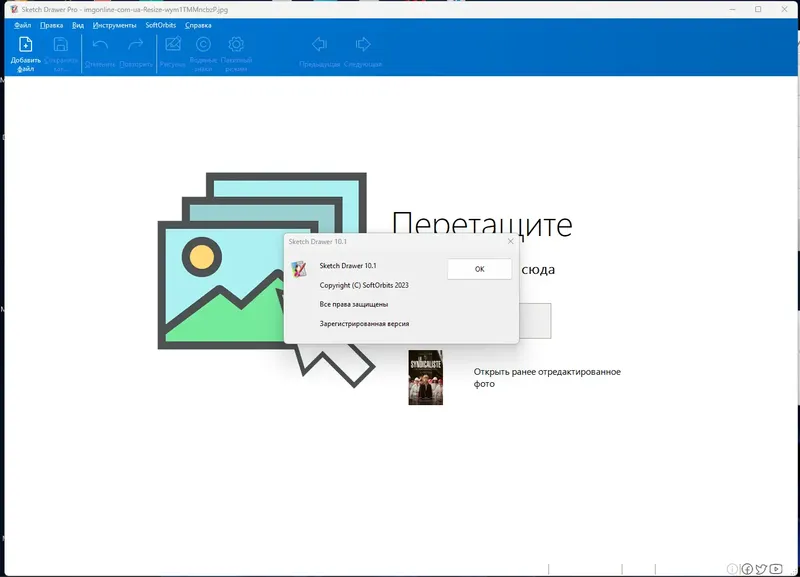The height and width of the screenshot is (577, 800).
Task: Click the info circle icon in status bar
Action: pyautogui.click(x=732, y=569)
